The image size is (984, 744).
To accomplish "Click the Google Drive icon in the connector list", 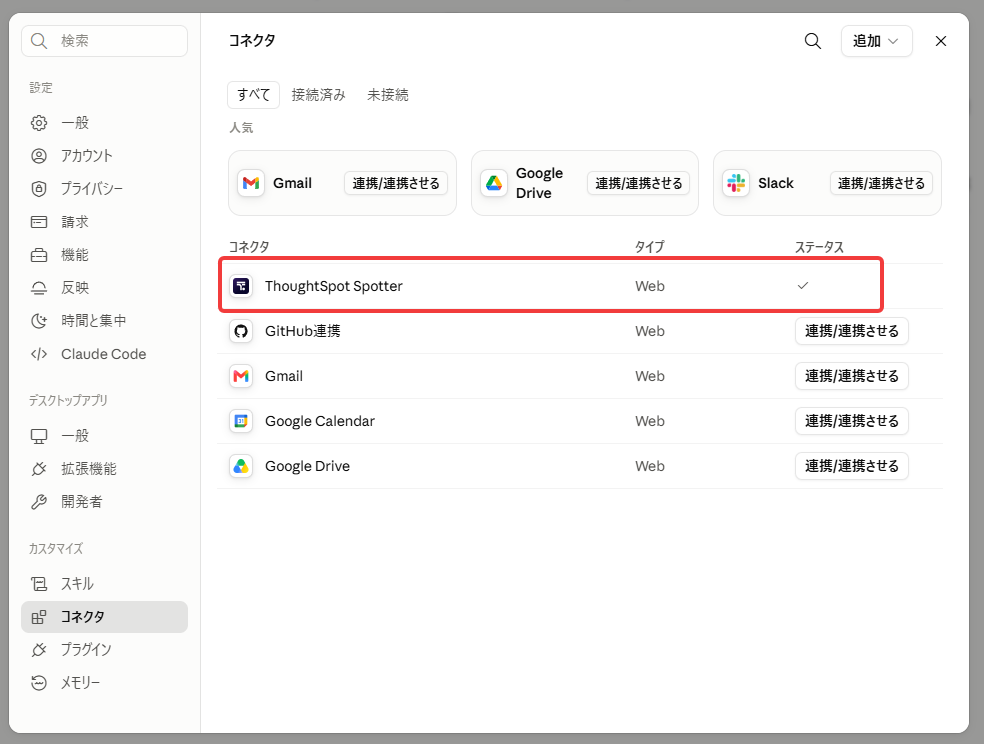I will (x=241, y=466).
